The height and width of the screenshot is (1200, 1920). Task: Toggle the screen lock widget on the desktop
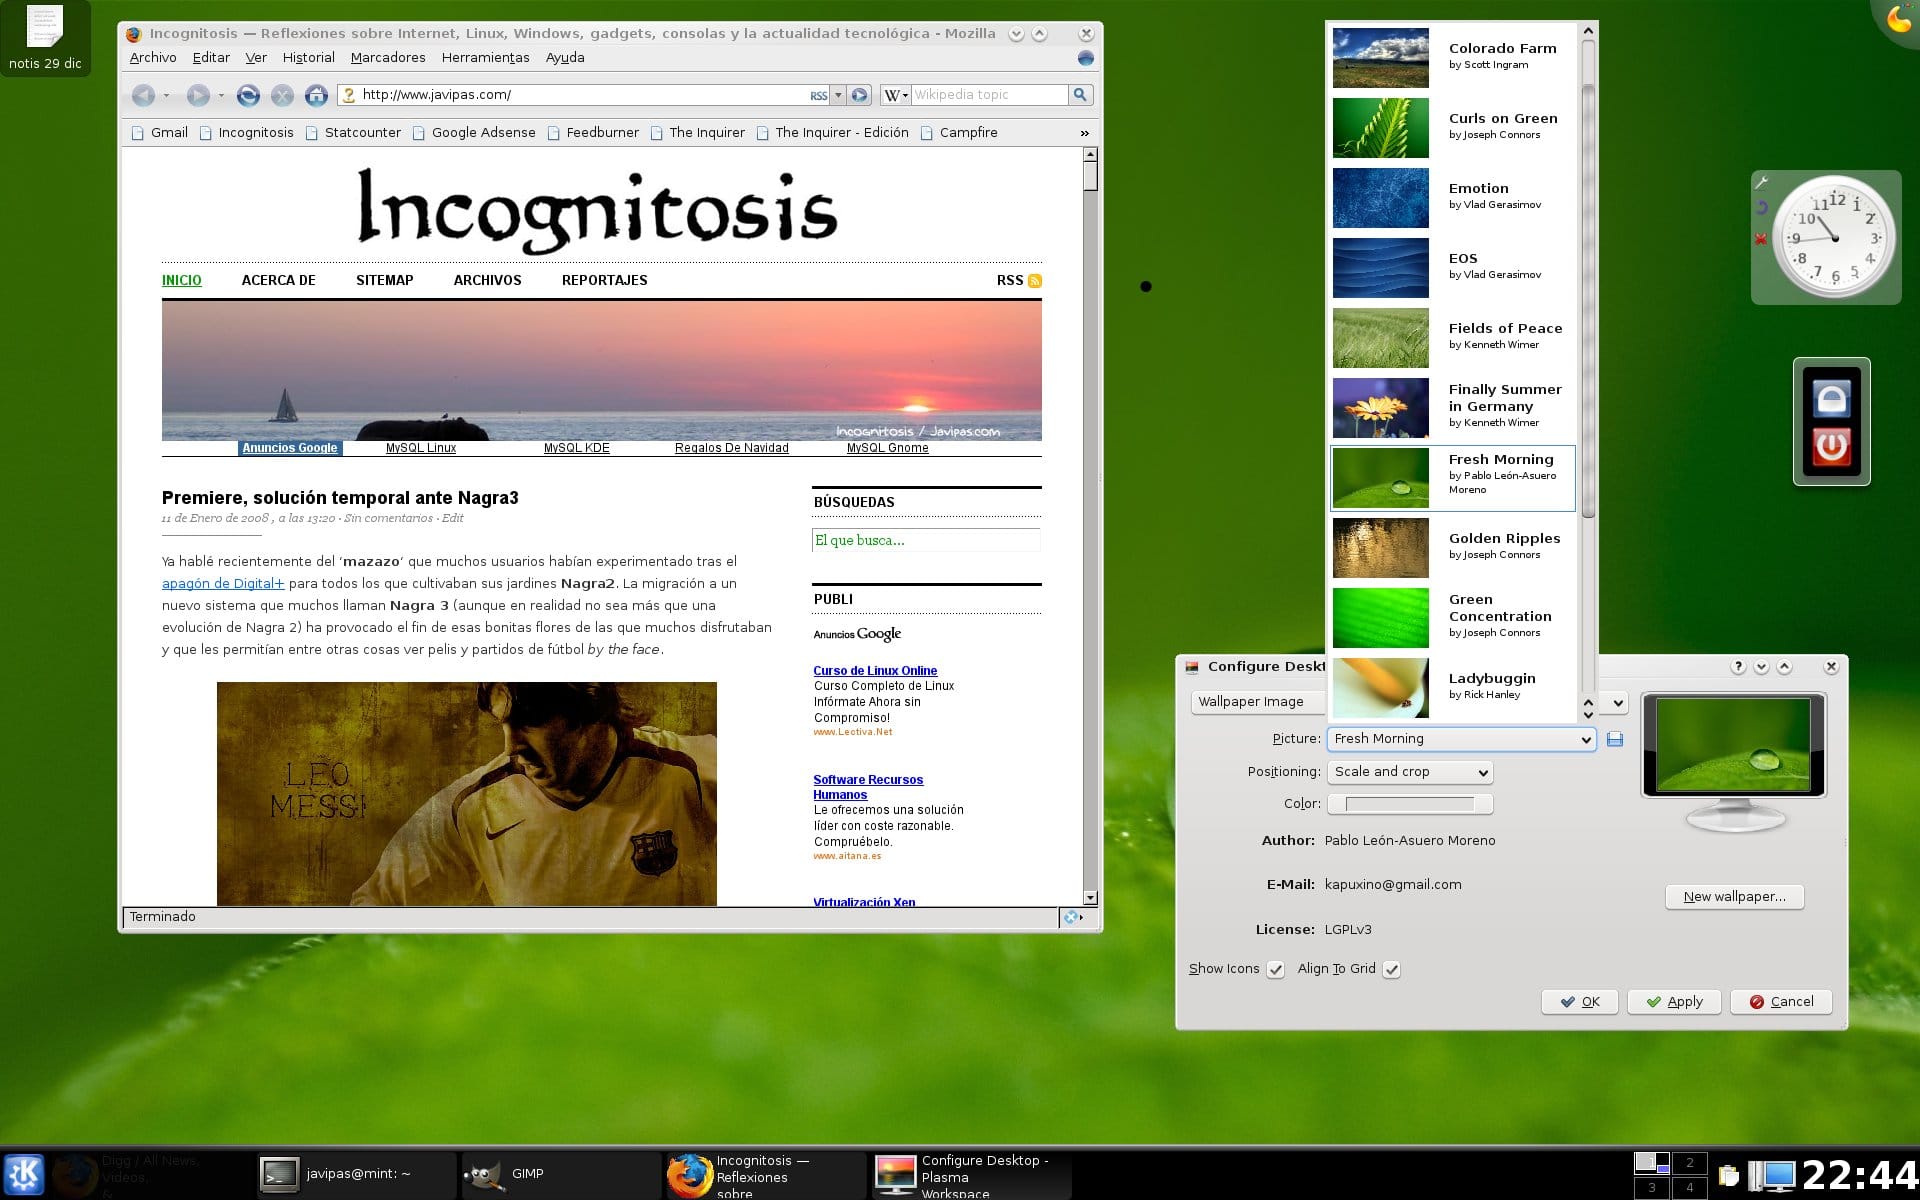1831,397
